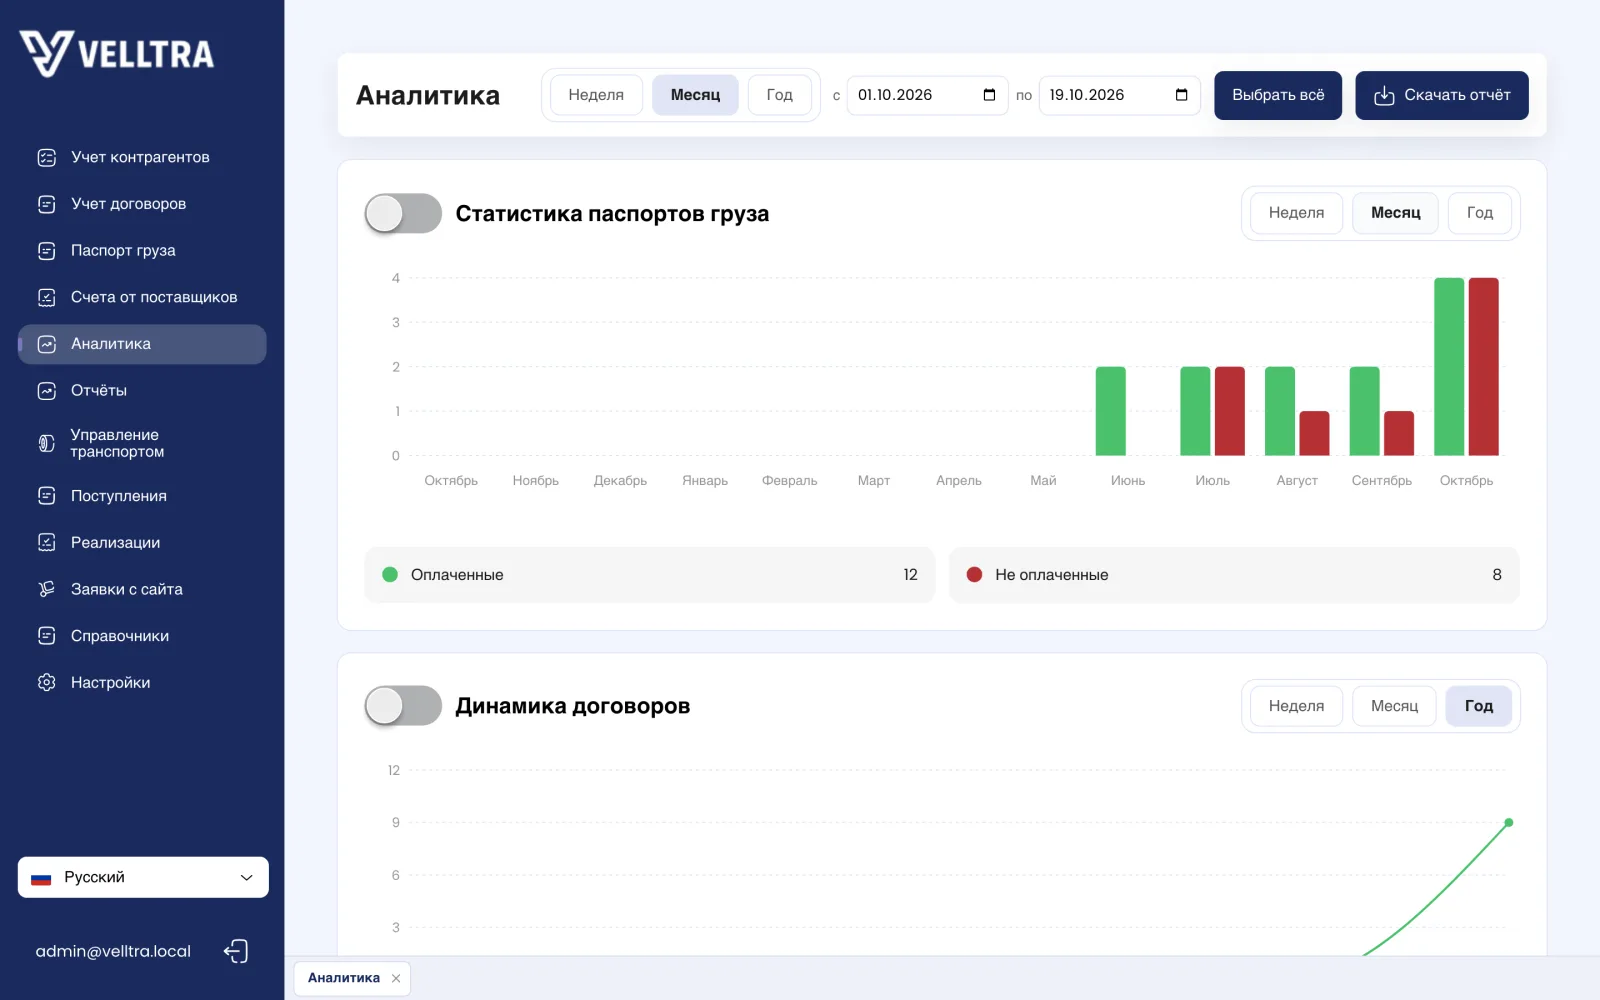Toggle the green Оплаченные legend series
This screenshot has height=1000, width=1600.
(650, 575)
